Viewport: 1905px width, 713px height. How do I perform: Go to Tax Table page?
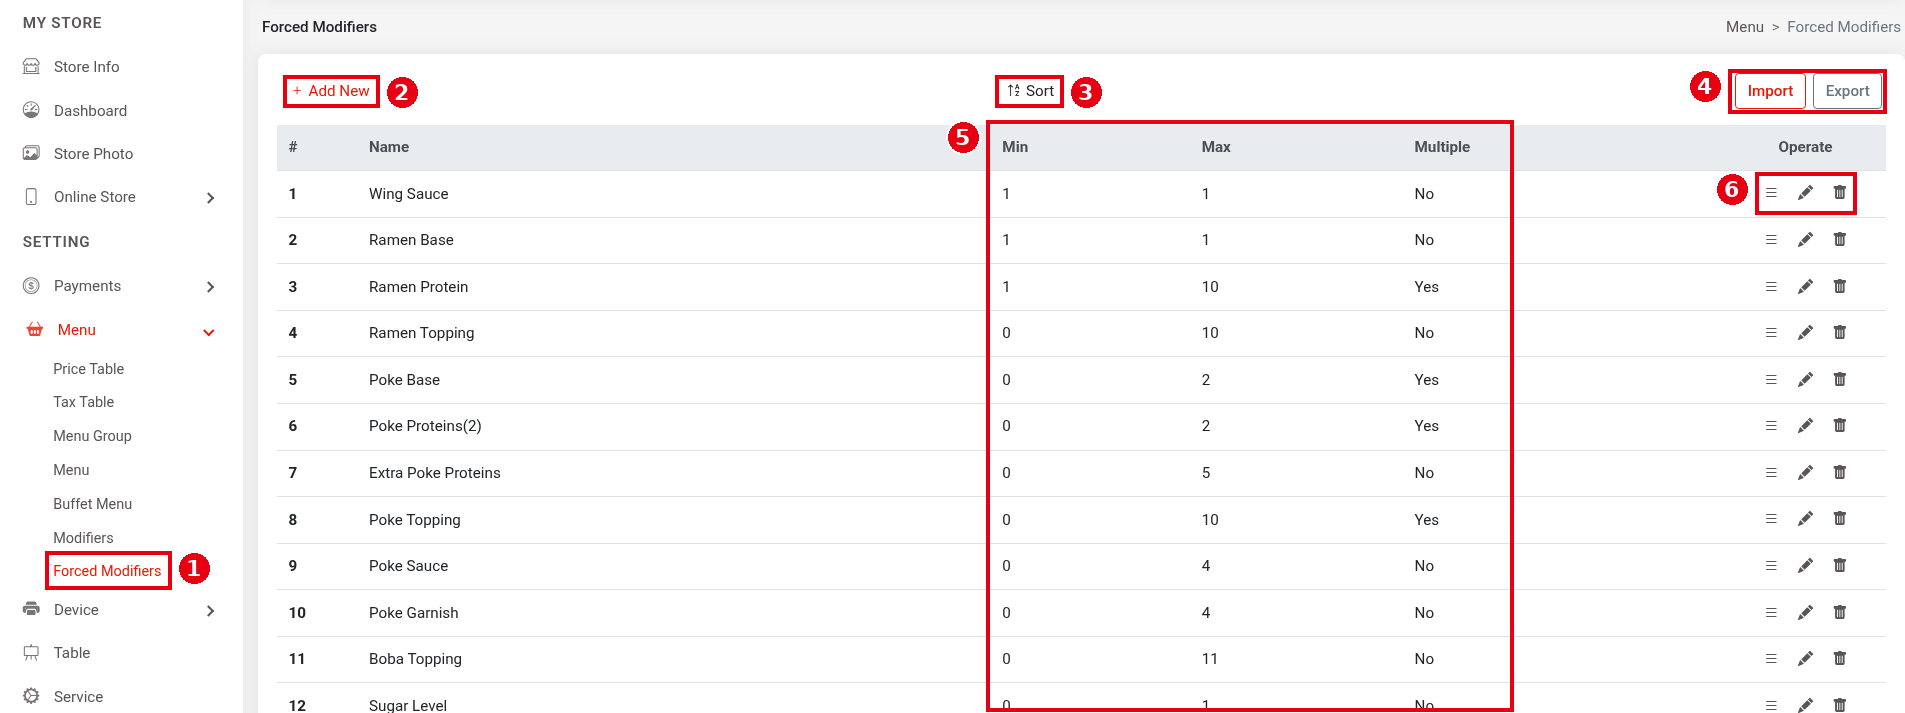(84, 402)
